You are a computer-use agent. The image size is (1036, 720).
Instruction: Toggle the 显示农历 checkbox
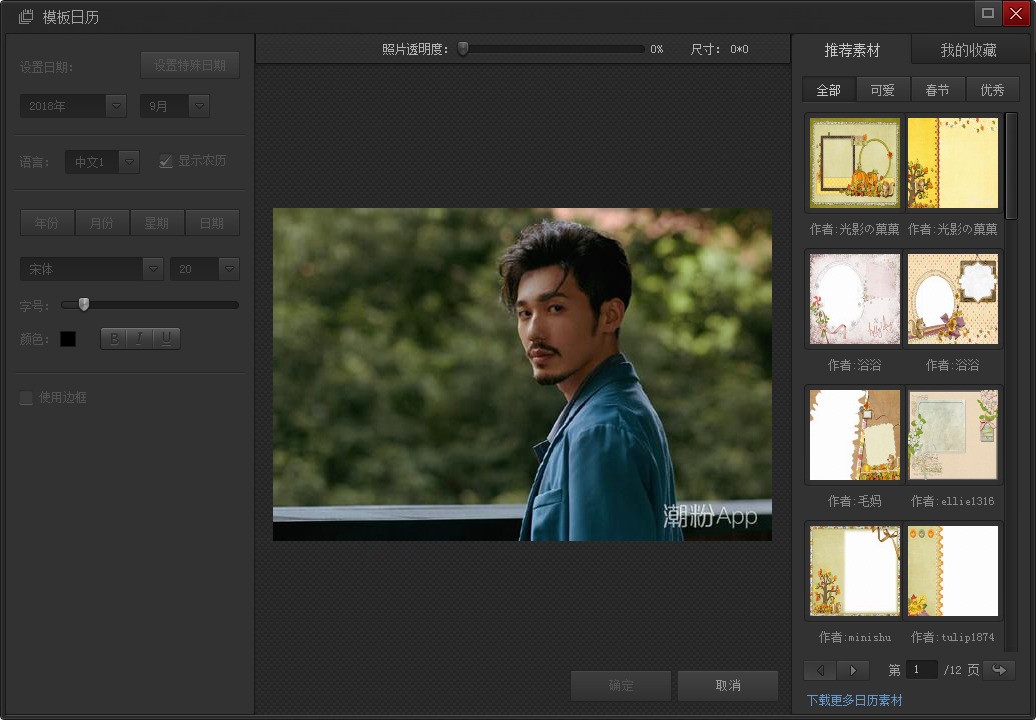tap(166, 161)
